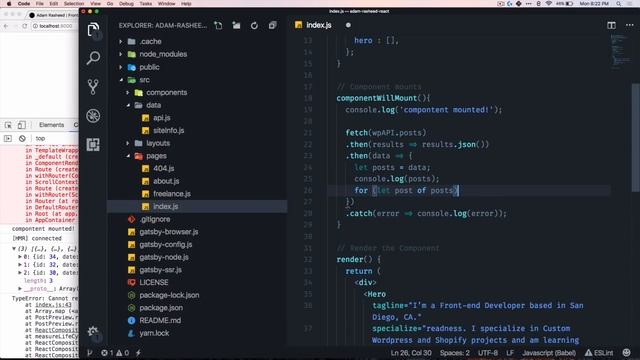Click the New File icon in Explorer
The width and height of the screenshot is (640, 360).
[x=218, y=25]
